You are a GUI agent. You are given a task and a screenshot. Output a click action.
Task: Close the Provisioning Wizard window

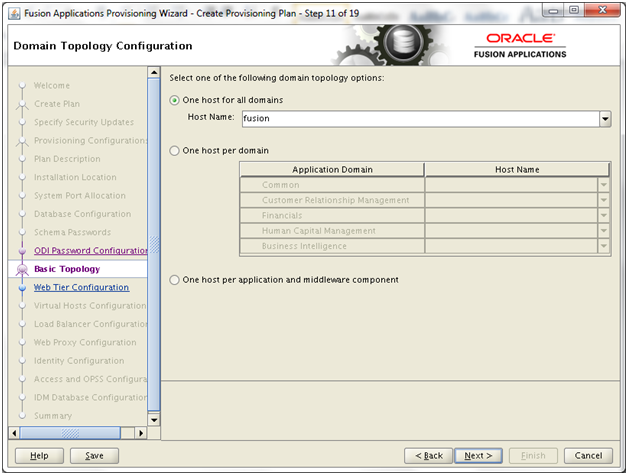pos(602,10)
